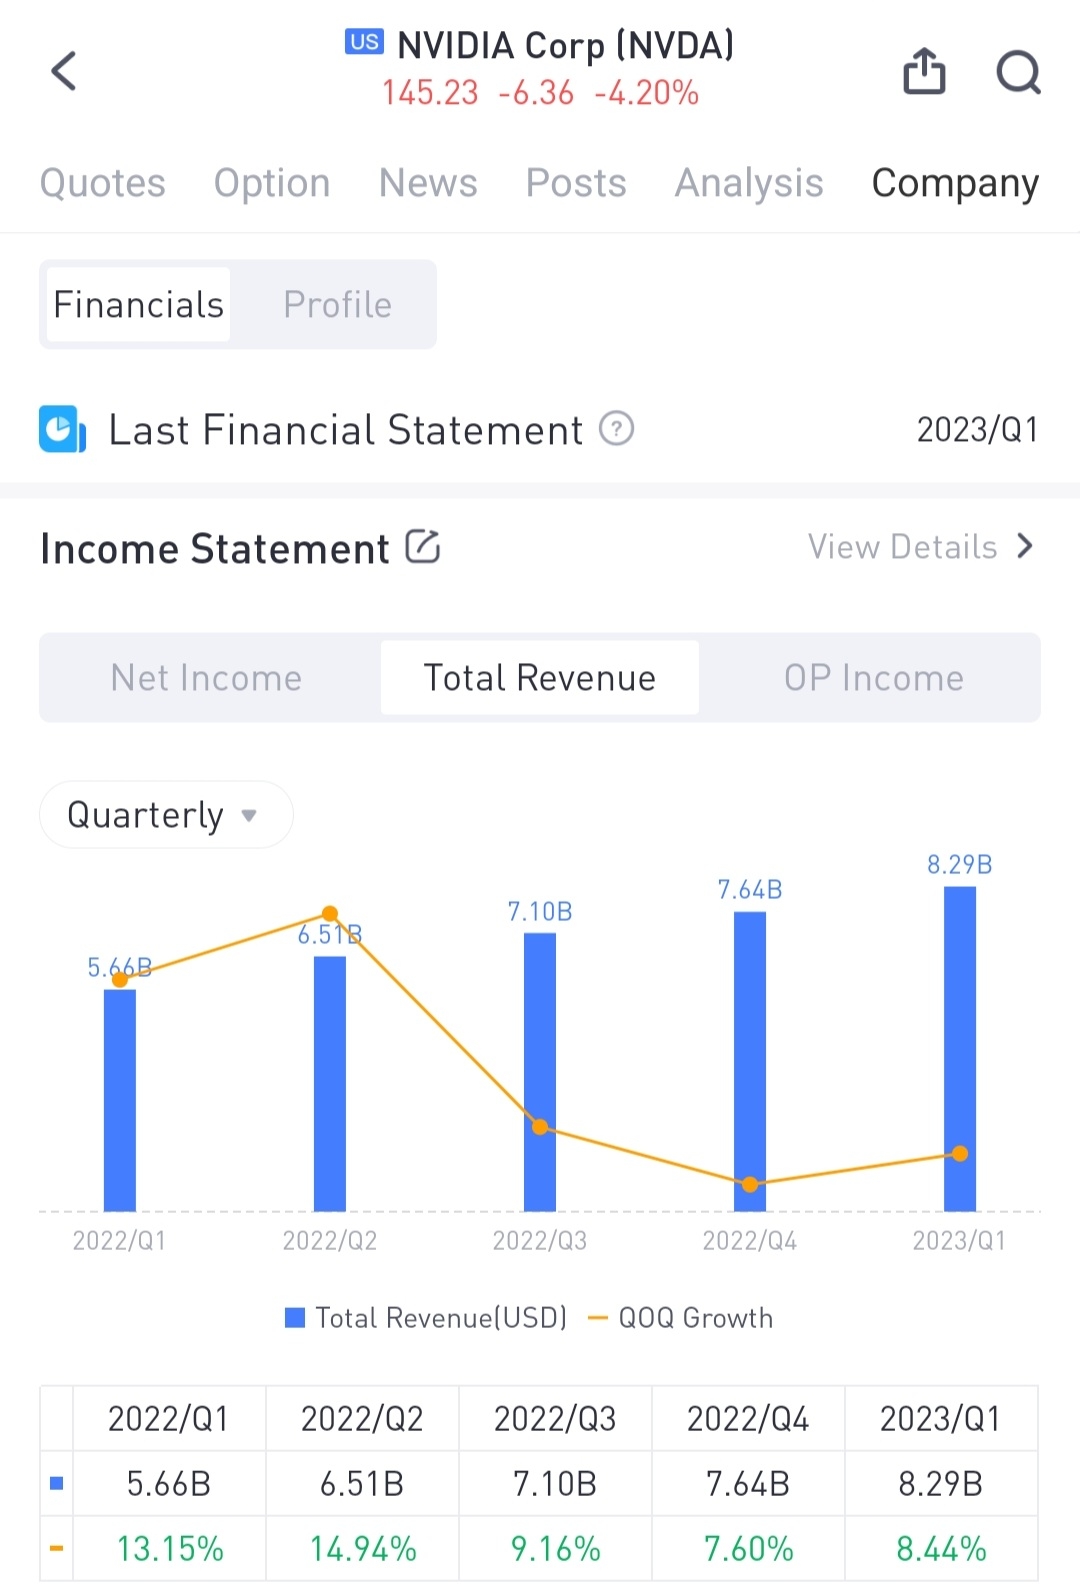Click the View Details link
The width and height of the screenshot is (1080, 1594).
coord(902,547)
